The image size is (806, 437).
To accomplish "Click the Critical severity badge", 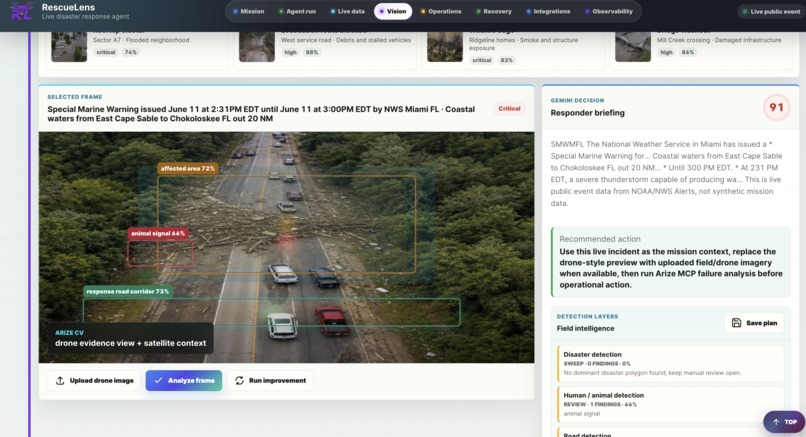I will click(509, 108).
